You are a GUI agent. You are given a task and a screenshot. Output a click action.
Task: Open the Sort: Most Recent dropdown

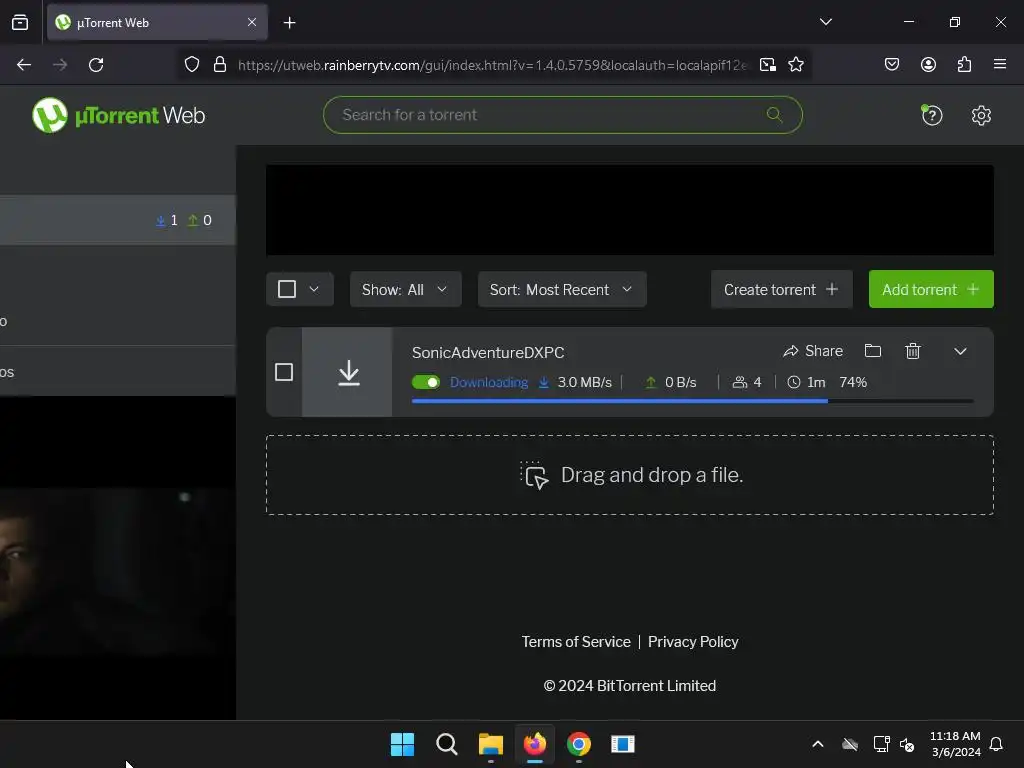(x=562, y=289)
